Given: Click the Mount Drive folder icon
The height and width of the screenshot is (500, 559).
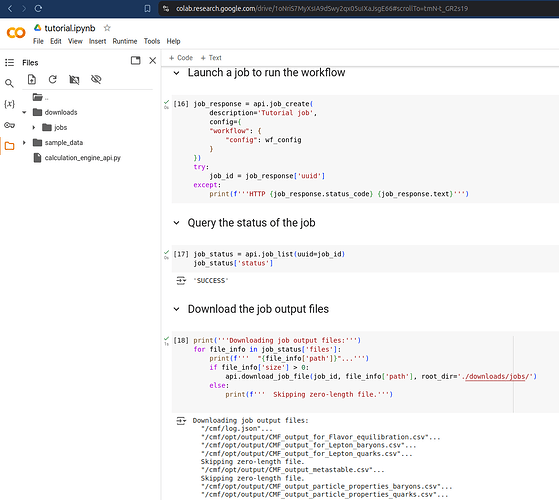Looking at the screenshot, I should (x=74, y=79).
